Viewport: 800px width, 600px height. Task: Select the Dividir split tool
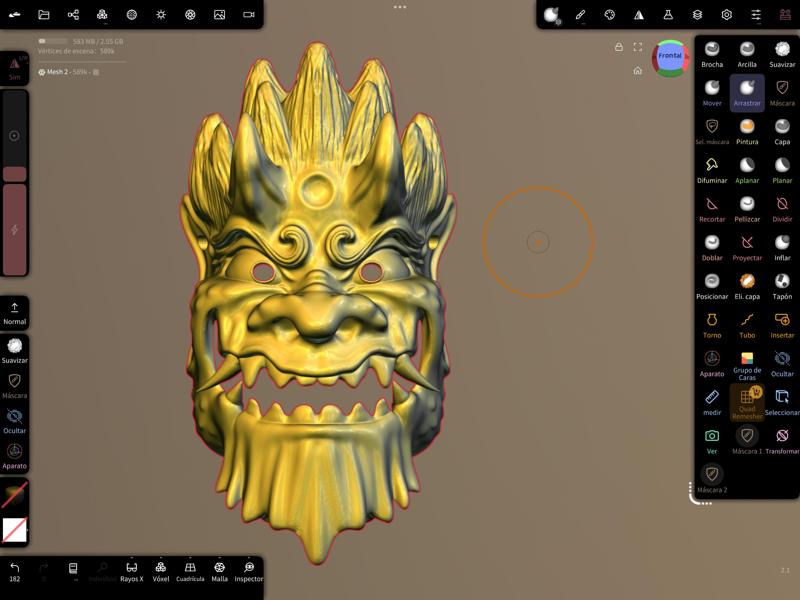point(782,210)
